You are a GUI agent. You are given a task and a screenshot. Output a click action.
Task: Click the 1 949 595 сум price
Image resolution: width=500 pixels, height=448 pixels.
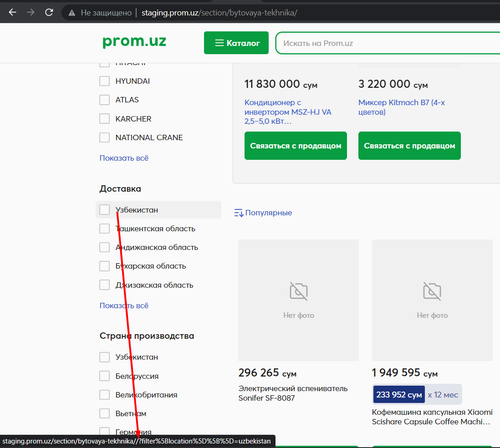(x=405, y=373)
